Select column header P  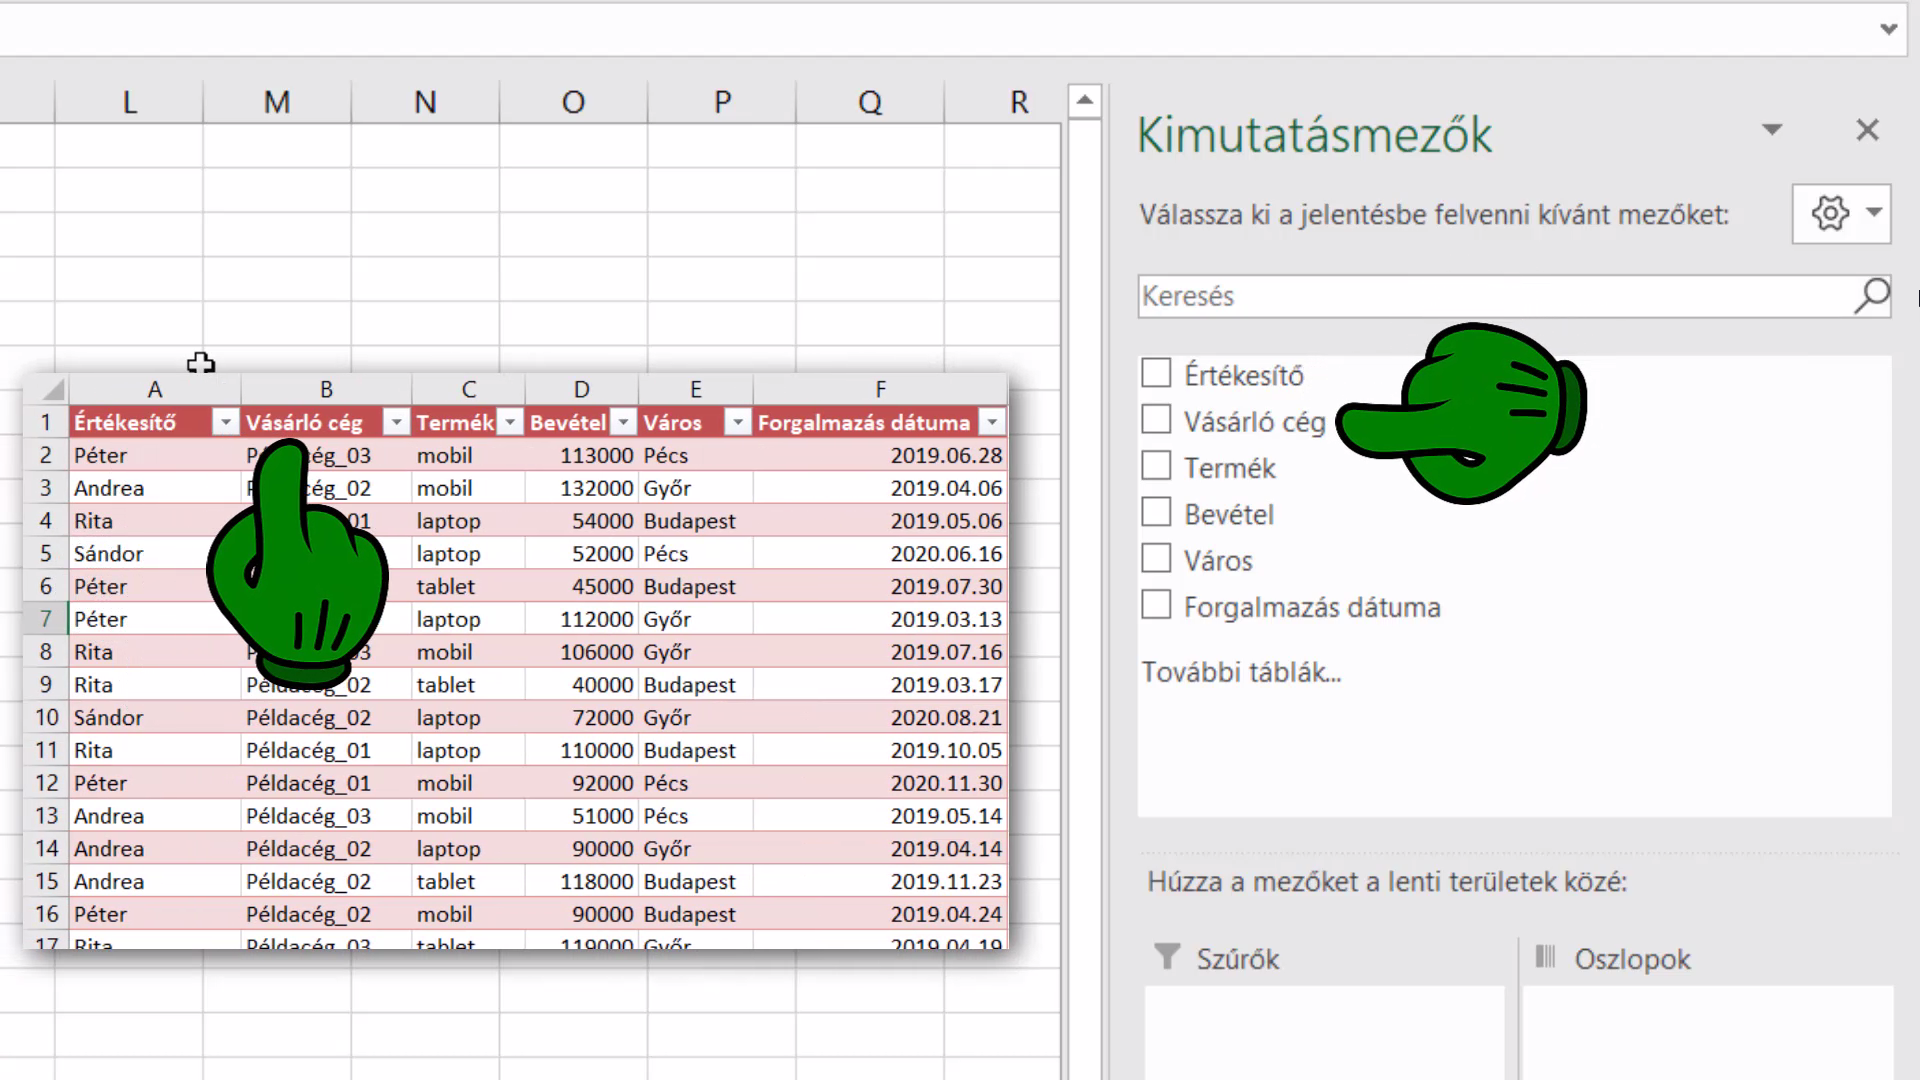tap(722, 102)
